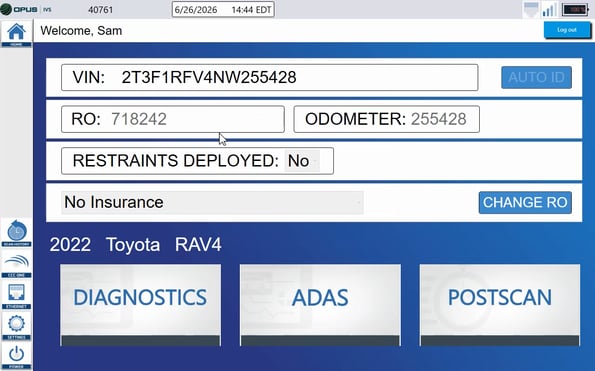Open the ADAS tile
The image size is (595, 371).
coord(320,305)
